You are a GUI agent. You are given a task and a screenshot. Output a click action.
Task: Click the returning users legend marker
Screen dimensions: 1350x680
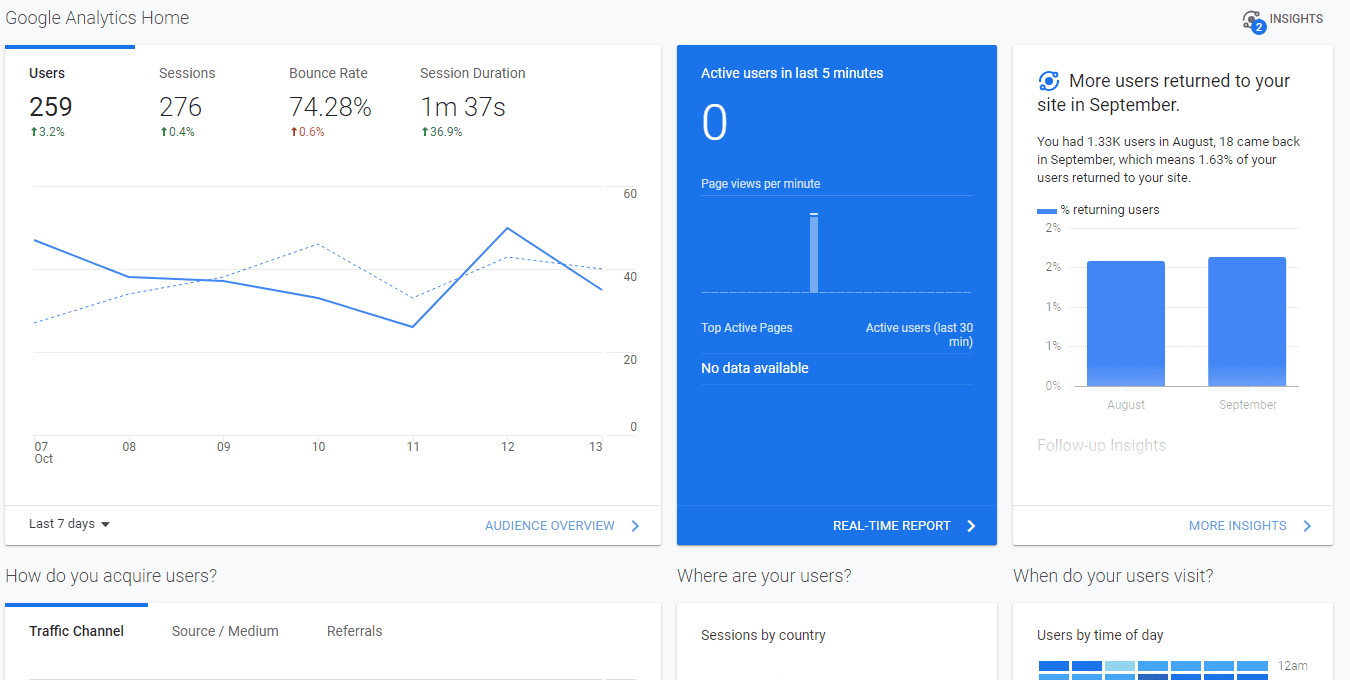click(1047, 211)
